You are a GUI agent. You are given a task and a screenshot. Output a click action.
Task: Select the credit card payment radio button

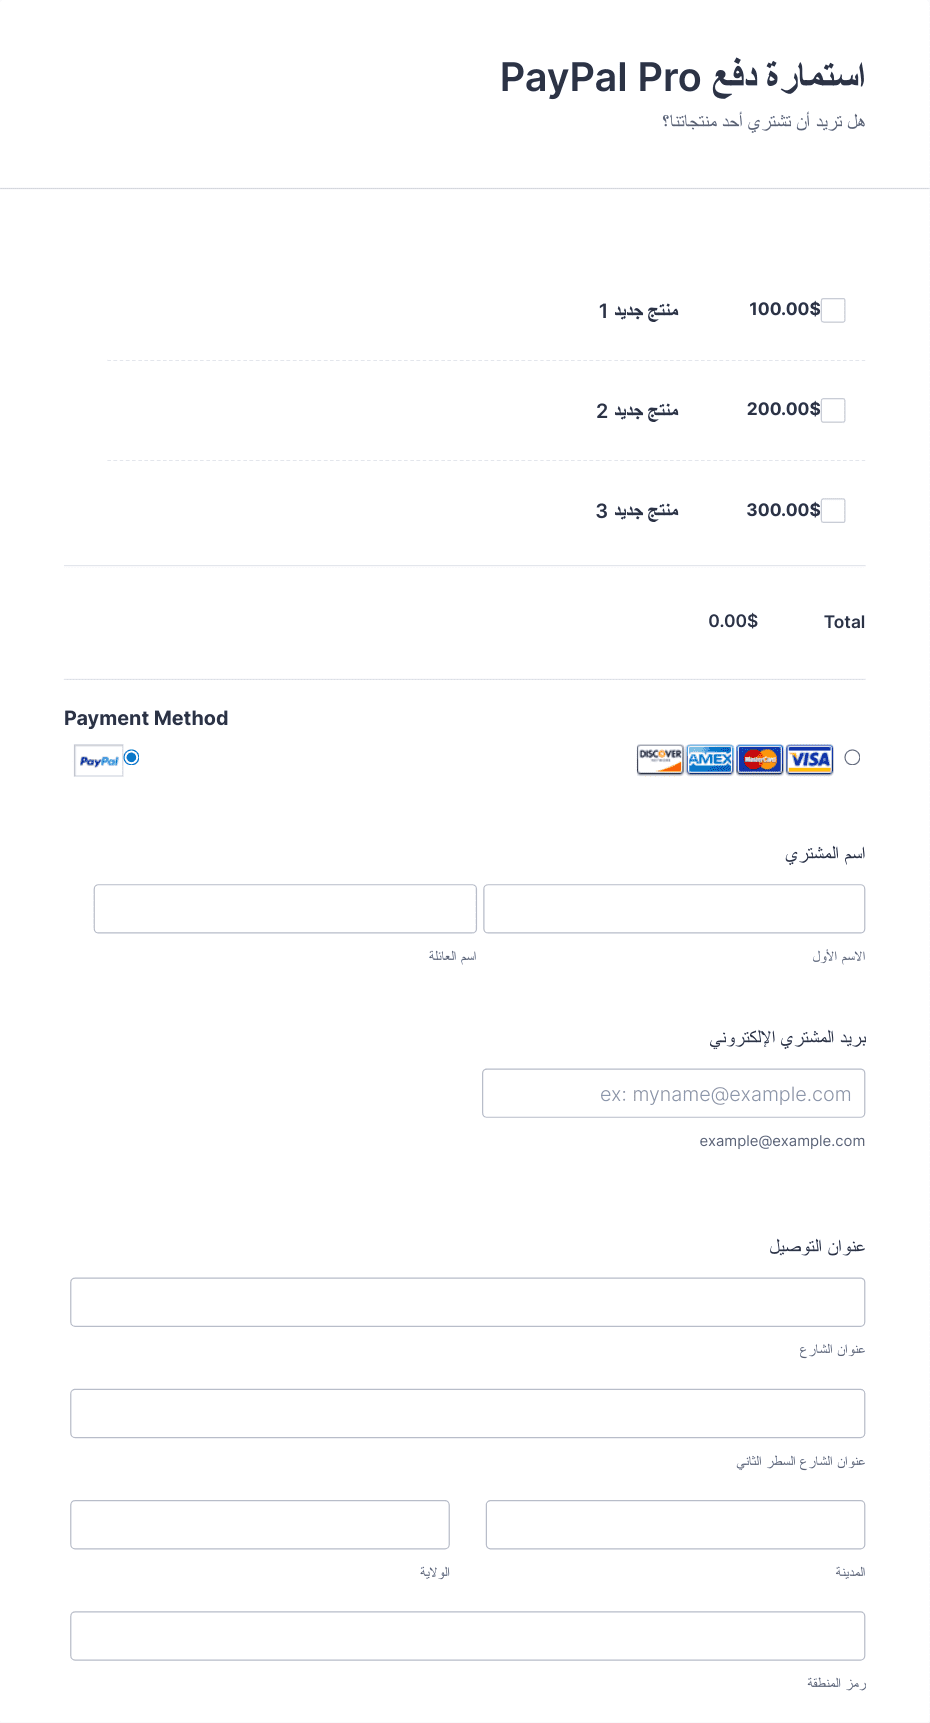click(x=852, y=758)
